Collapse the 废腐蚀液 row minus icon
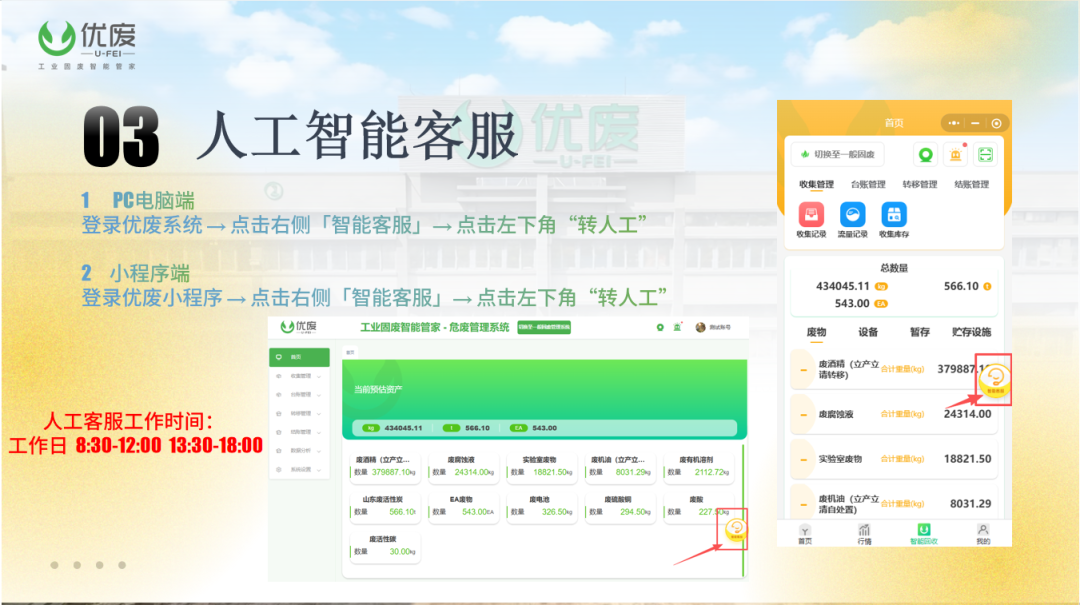The image size is (1080, 605). tap(803, 415)
